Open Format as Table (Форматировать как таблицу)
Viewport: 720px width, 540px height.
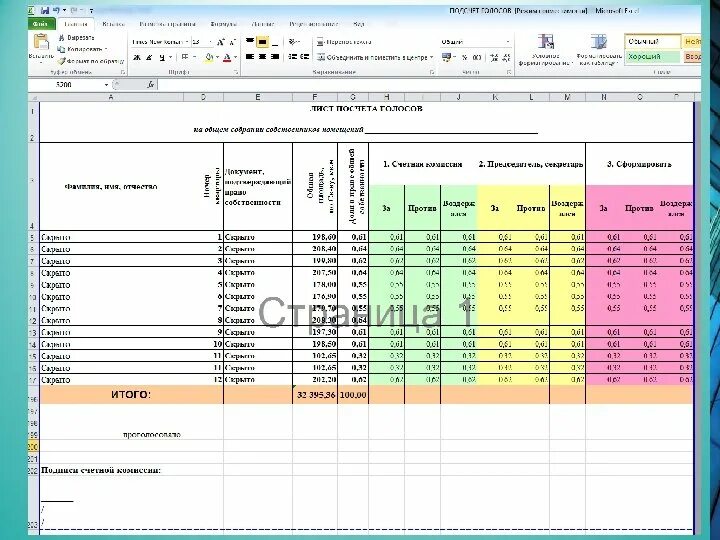pyautogui.click(x=598, y=50)
